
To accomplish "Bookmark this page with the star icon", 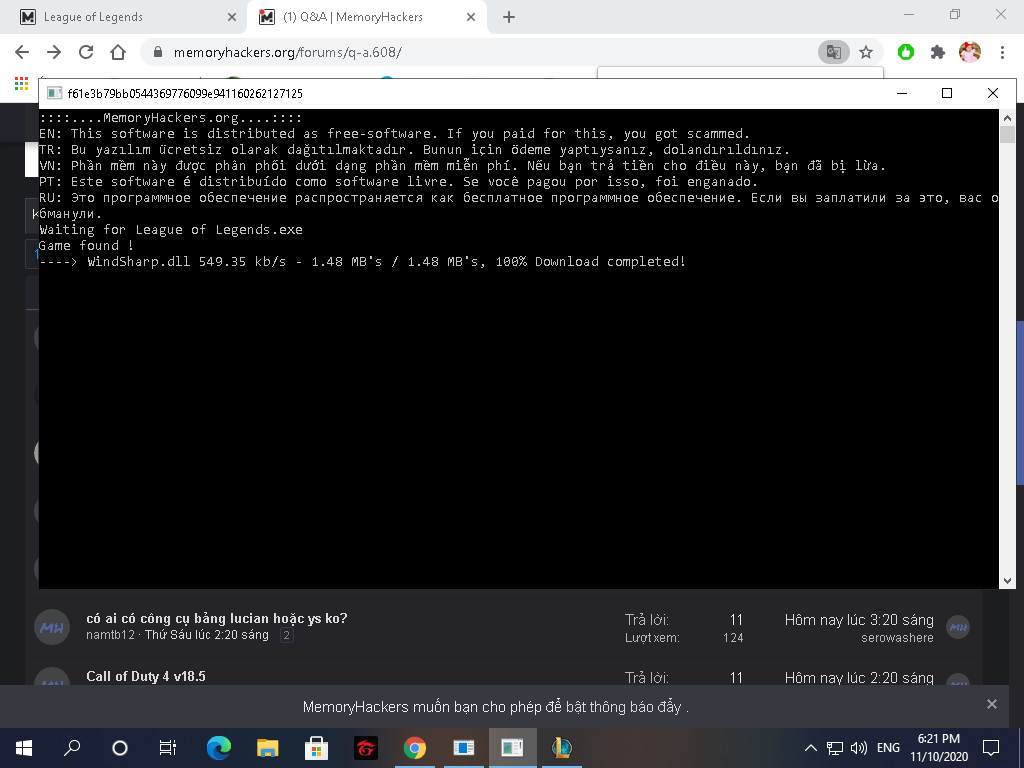I will (x=866, y=52).
